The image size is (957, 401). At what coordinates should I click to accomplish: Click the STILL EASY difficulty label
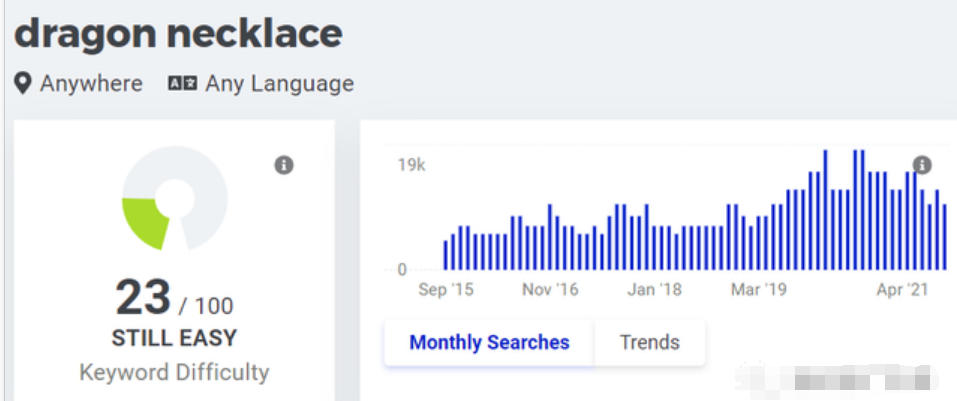point(174,337)
